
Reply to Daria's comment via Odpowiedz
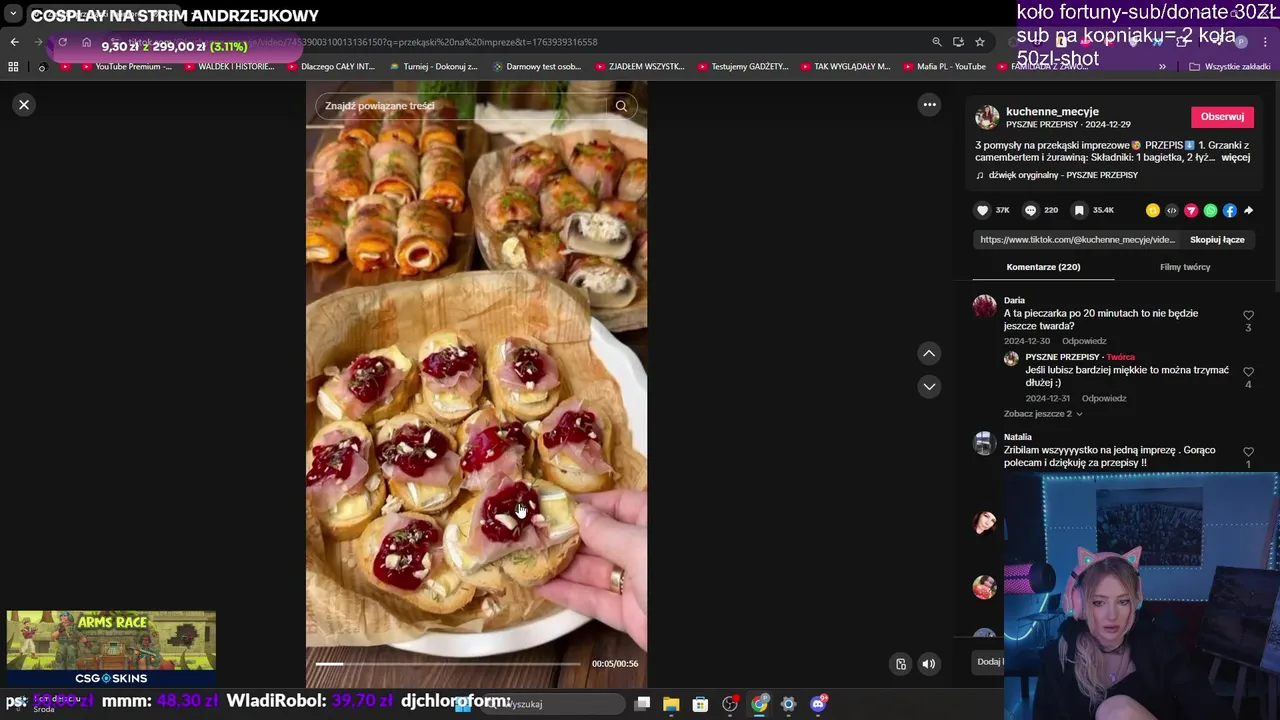(x=1084, y=341)
